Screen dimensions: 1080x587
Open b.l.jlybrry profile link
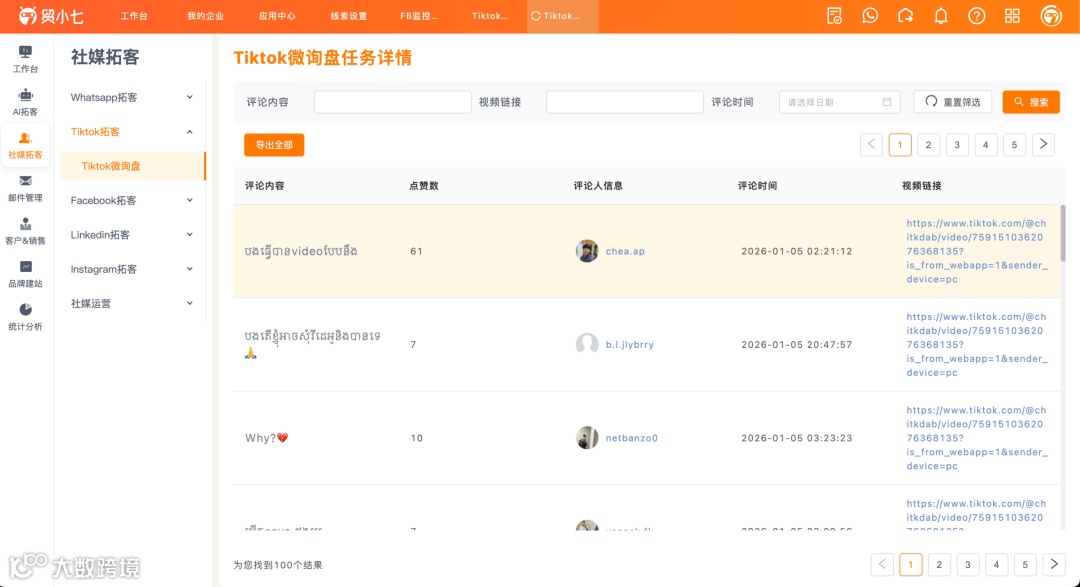(630, 344)
